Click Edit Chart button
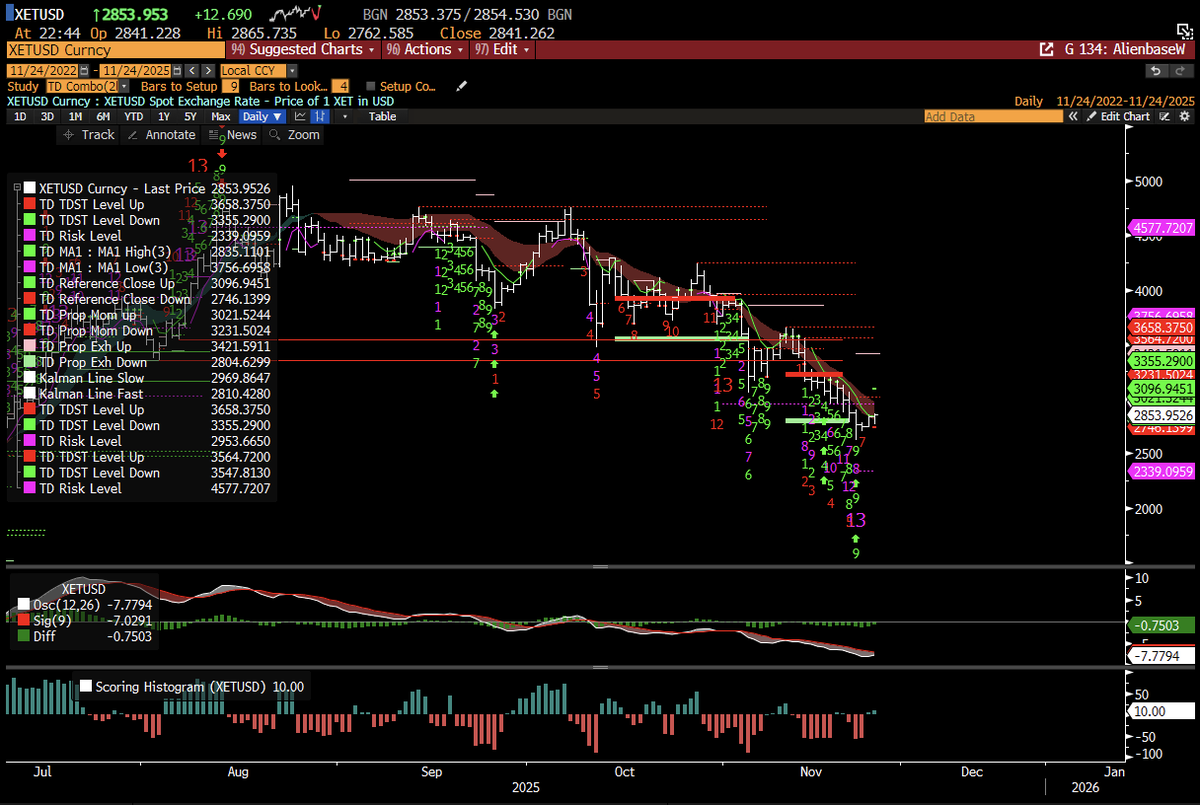The width and height of the screenshot is (1200, 805). click(x=1118, y=116)
